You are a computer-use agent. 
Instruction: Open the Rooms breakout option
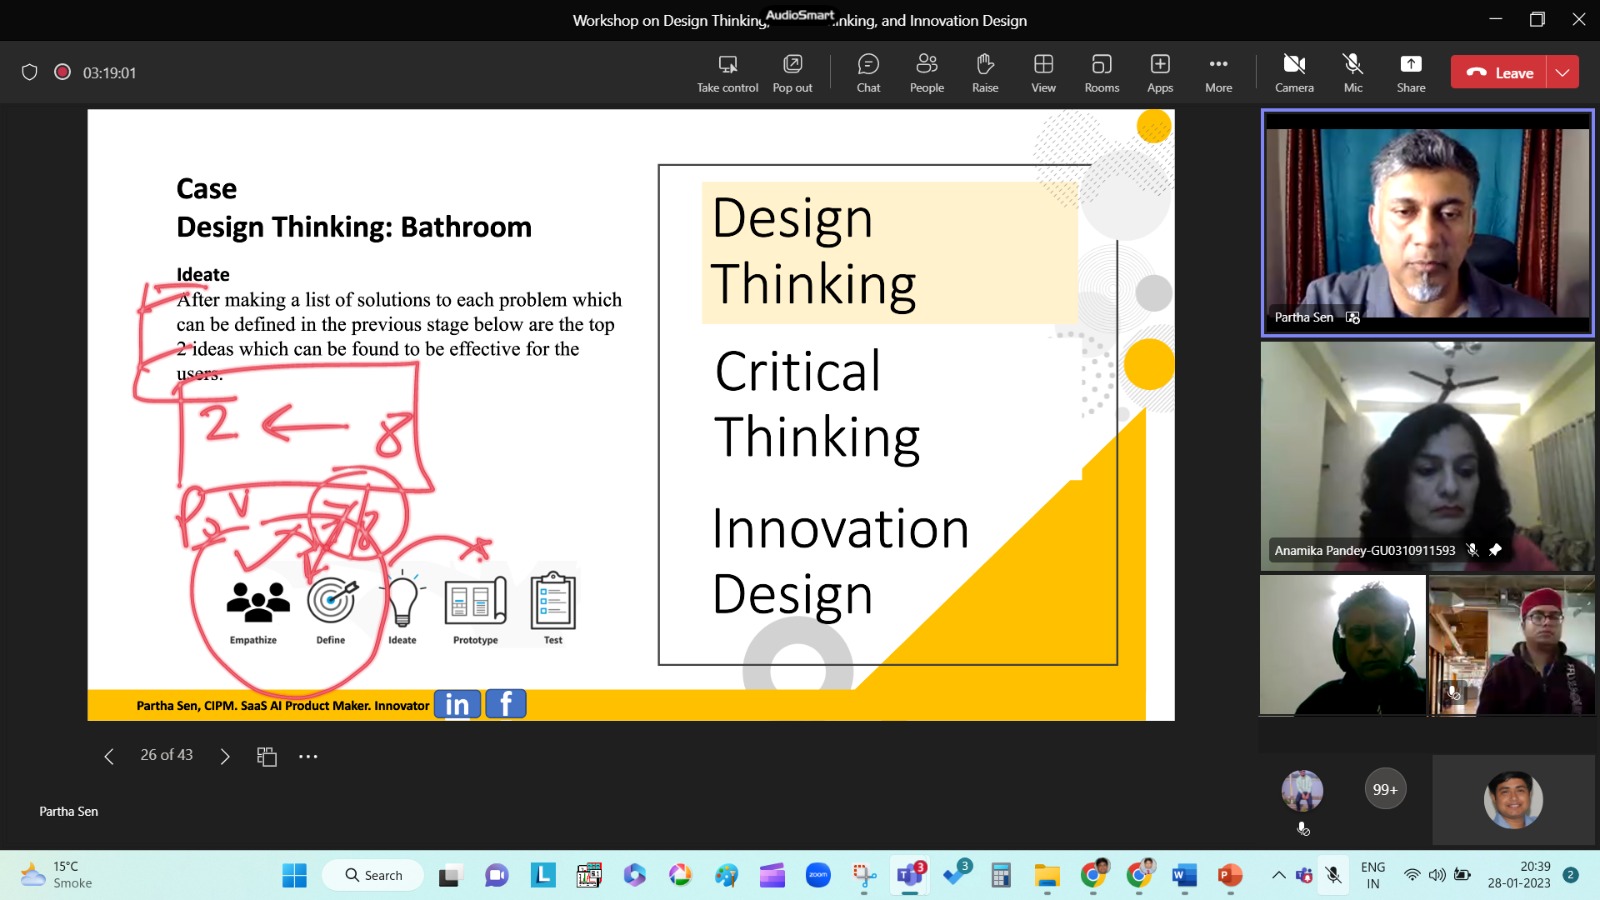tap(1101, 73)
